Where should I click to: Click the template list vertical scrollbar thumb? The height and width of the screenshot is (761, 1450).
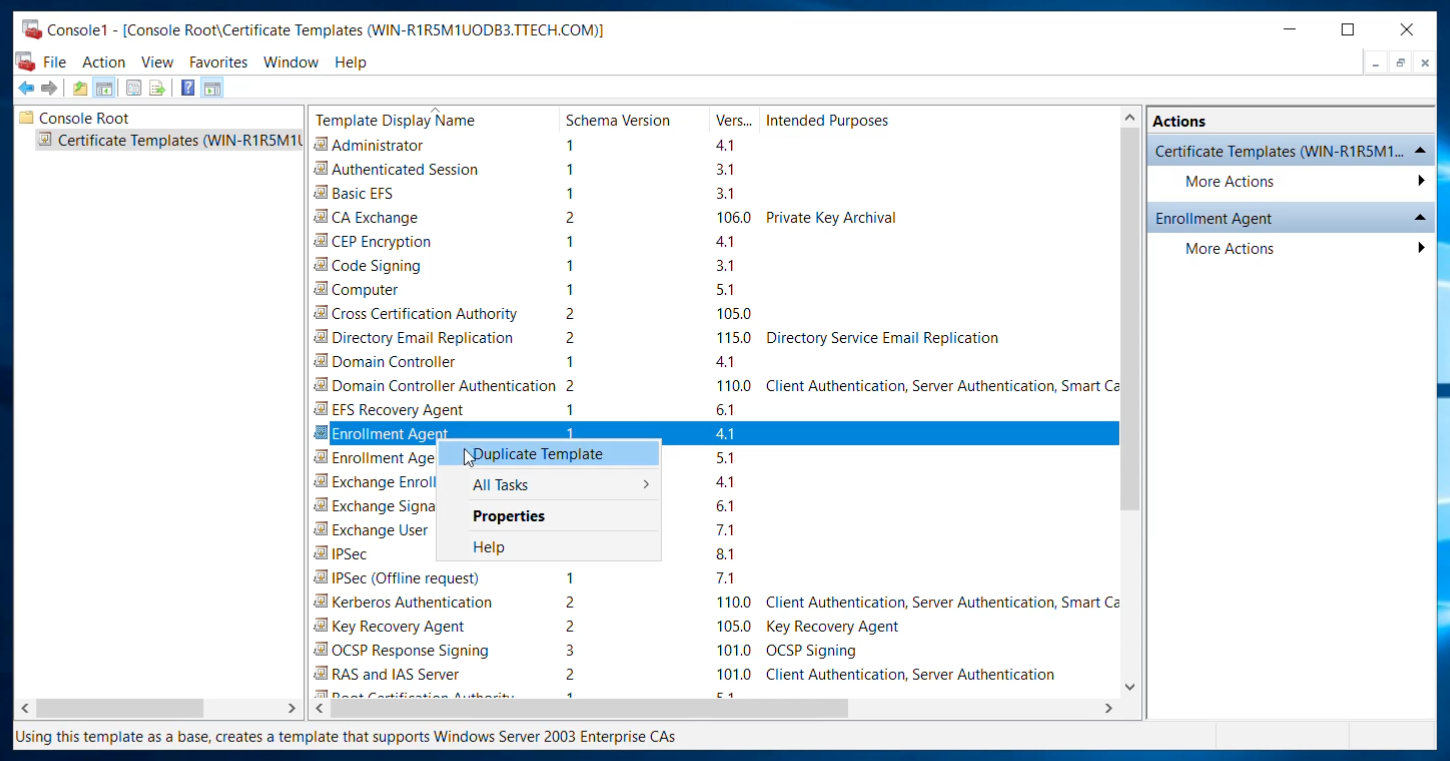coord(1130,319)
